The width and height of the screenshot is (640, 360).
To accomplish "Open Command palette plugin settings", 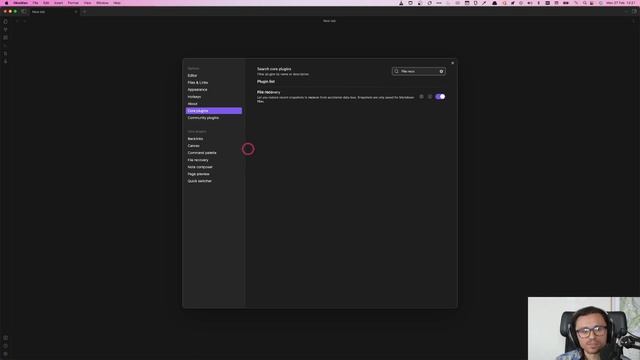I will [x=202, y=153].
